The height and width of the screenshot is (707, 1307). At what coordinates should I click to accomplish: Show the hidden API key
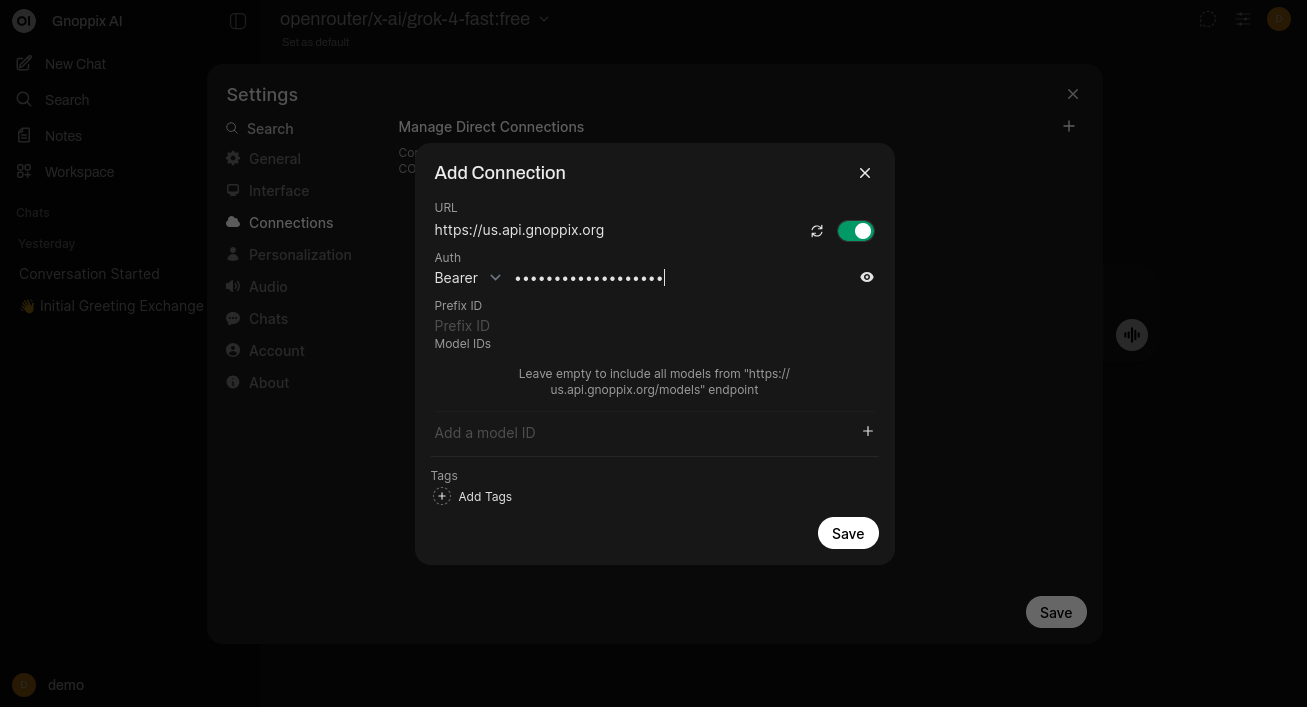(867, 277)
